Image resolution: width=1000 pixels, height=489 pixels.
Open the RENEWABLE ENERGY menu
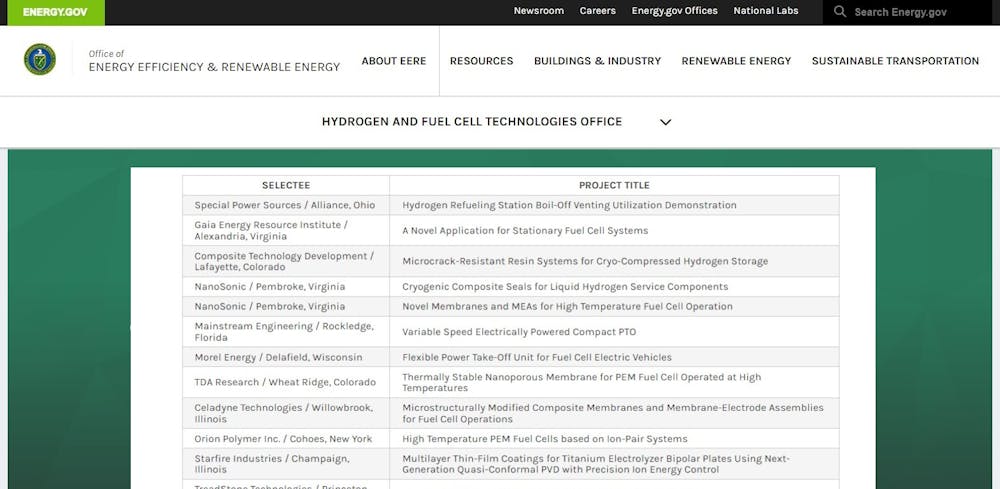click(x=736, y=61)
